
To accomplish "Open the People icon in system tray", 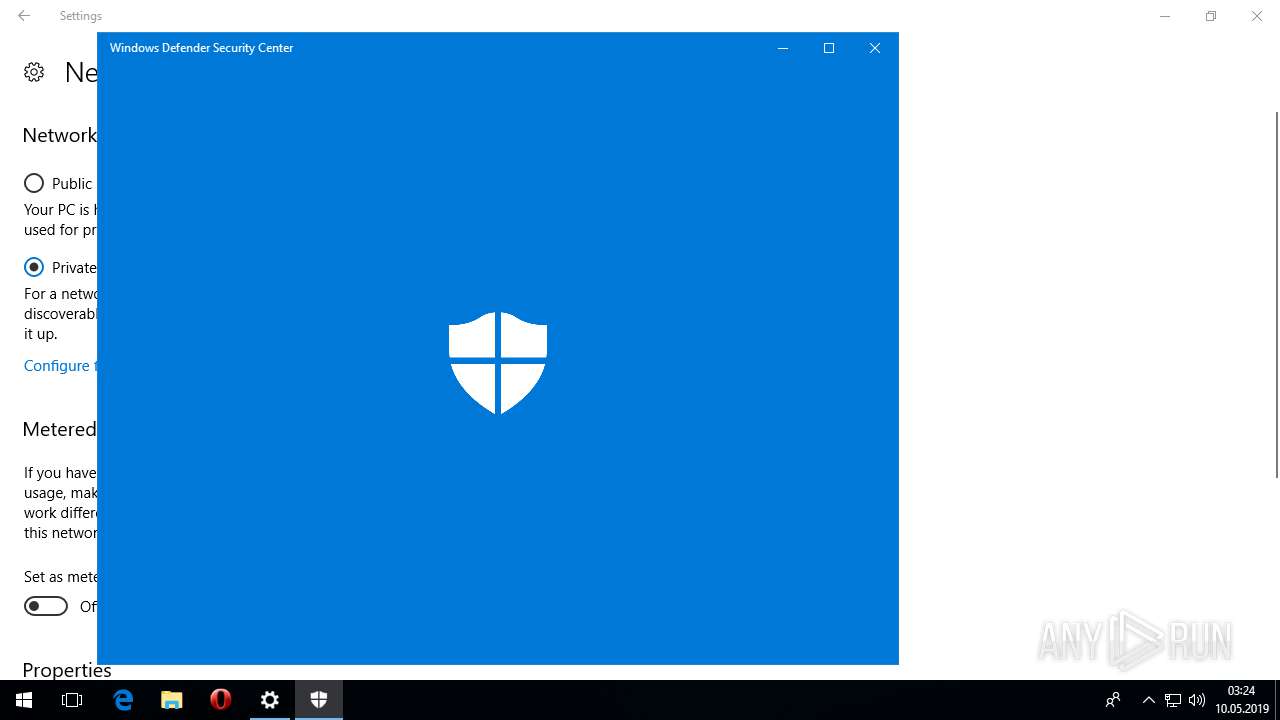I will pyautogui.click(x=1112, y=700).
